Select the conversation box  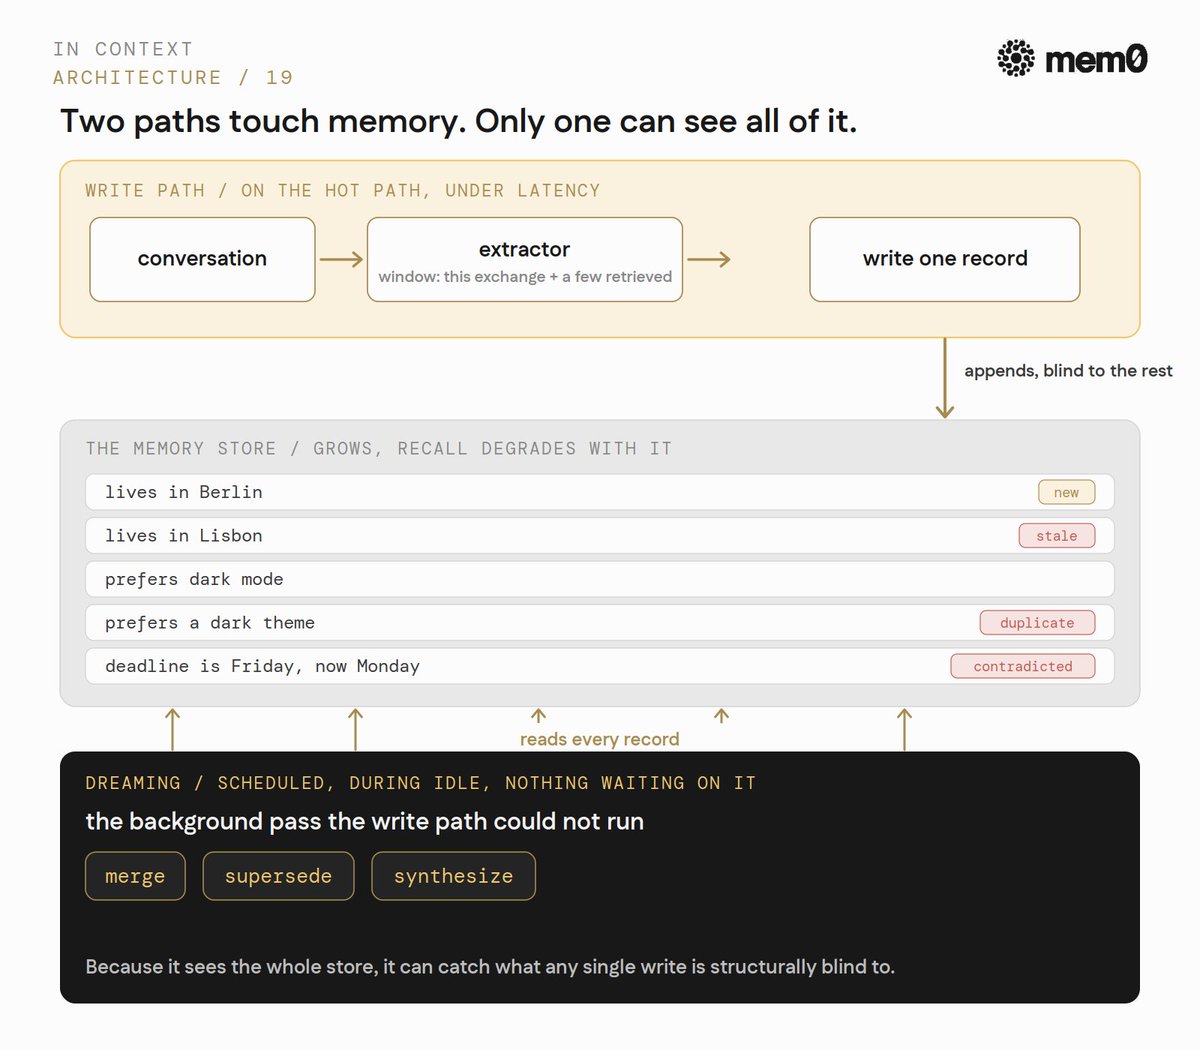(x=202, y=259)
